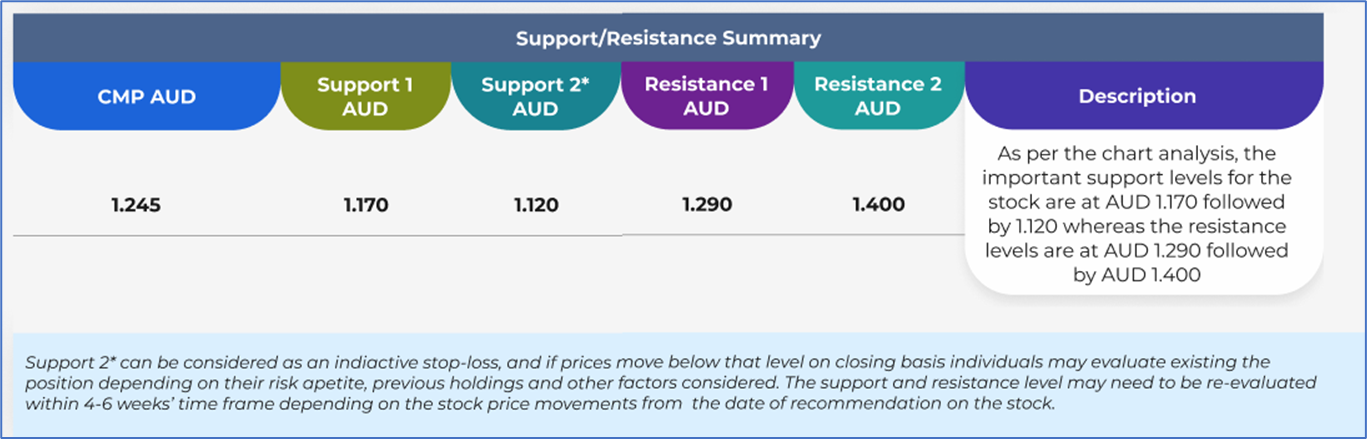Viewport: 1367px width, 439px height.
Task: Click the Support/Resistance Summary title bar
Action: 668,38
